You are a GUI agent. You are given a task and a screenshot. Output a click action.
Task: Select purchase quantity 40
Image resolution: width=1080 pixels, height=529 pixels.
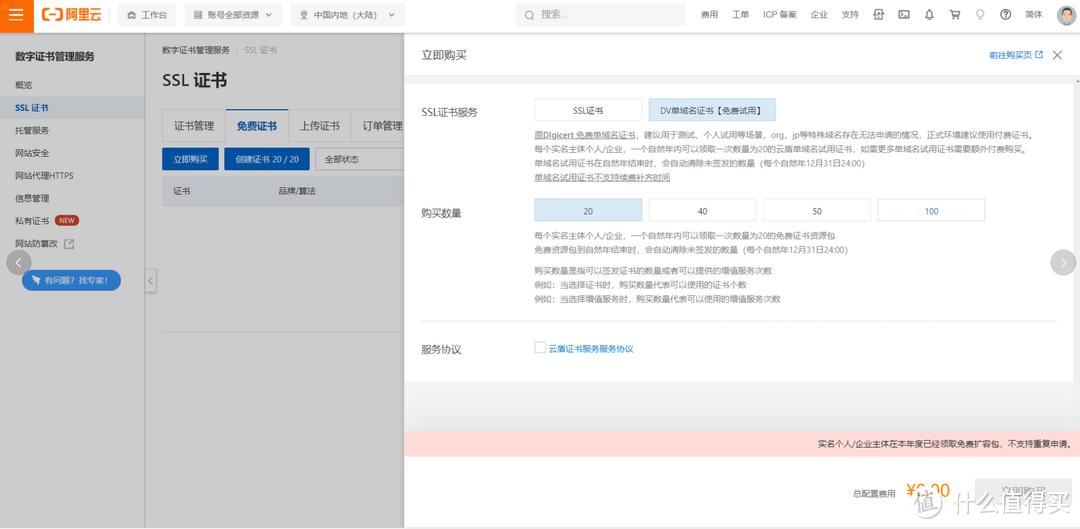pos(702,210)
